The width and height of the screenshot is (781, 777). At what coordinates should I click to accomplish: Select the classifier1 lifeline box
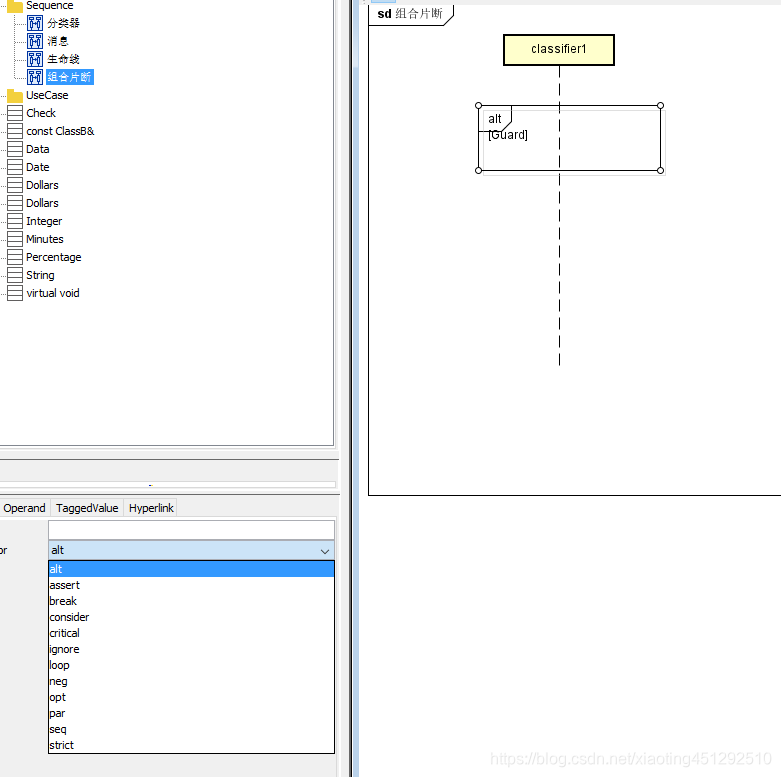click(559, 50)
